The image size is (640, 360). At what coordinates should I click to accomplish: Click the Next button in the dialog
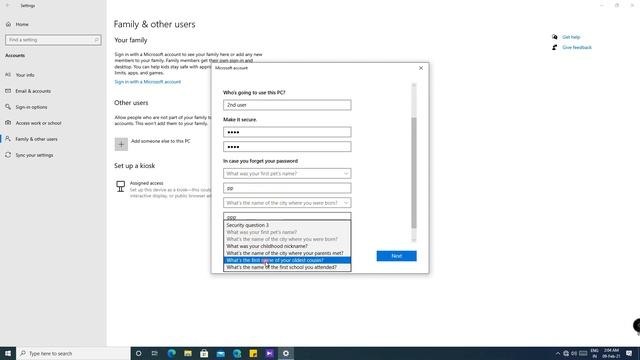(x=396, y=256)
